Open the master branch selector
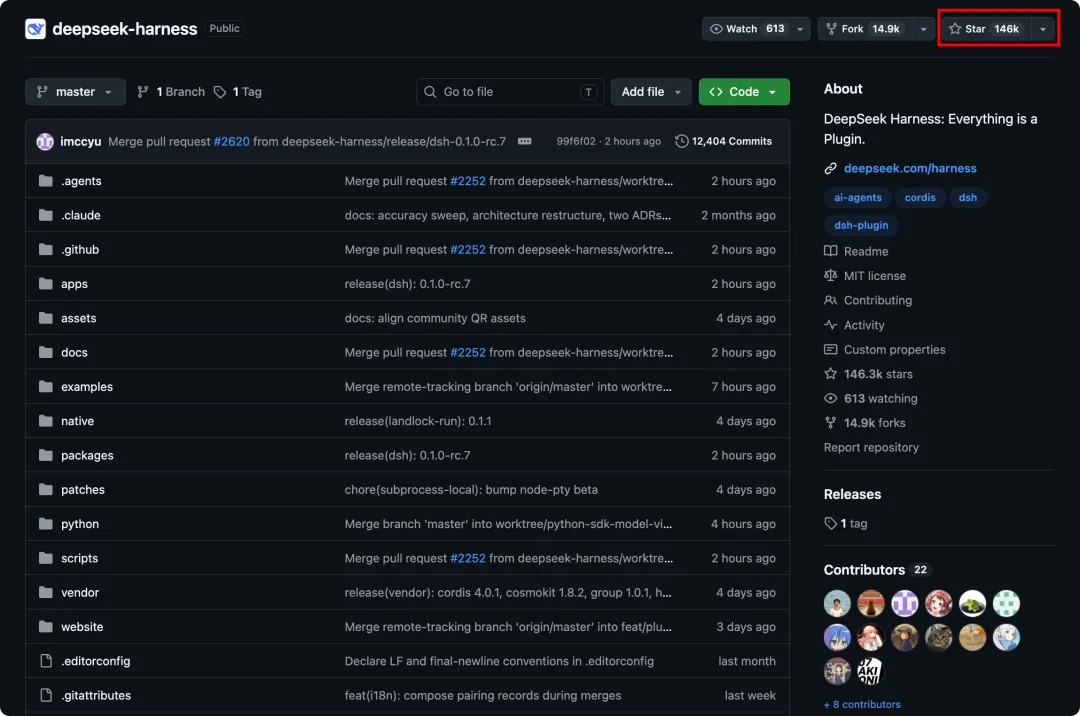Image resolution: width=1080 pixels, height=716 pixels. pos(75,92)
